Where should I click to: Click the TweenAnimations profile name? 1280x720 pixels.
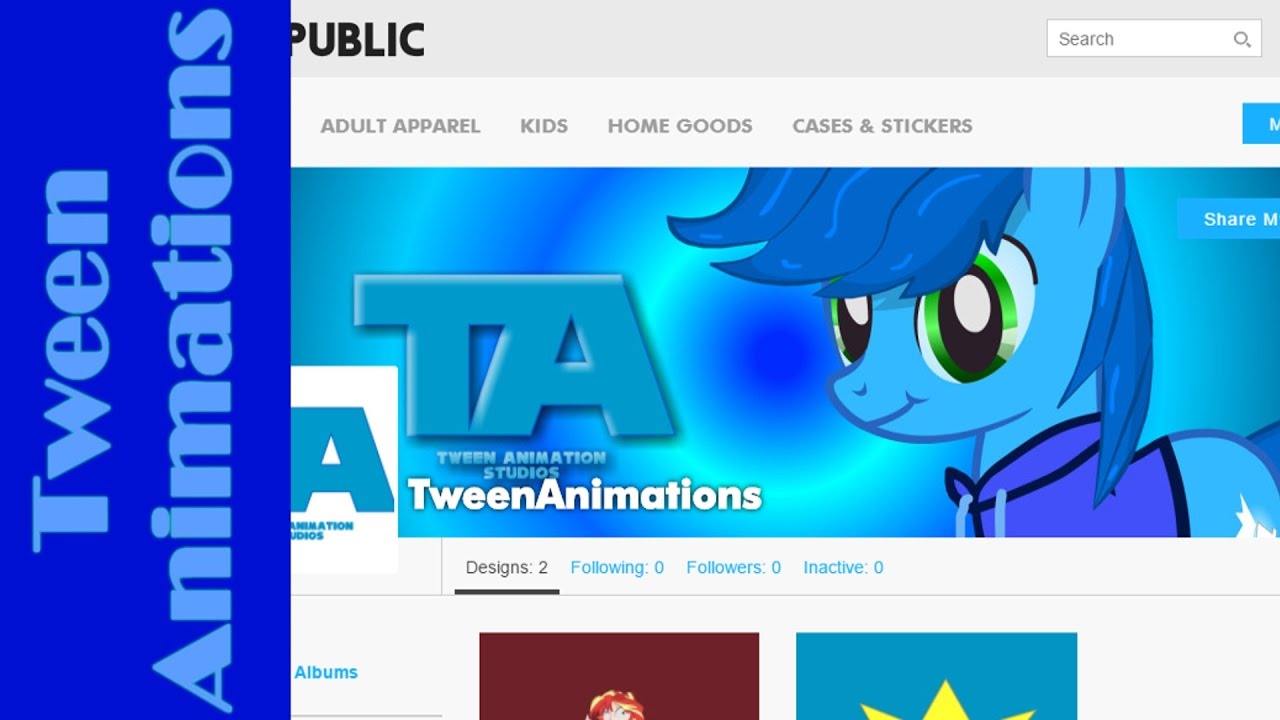(x=585, y=495)
